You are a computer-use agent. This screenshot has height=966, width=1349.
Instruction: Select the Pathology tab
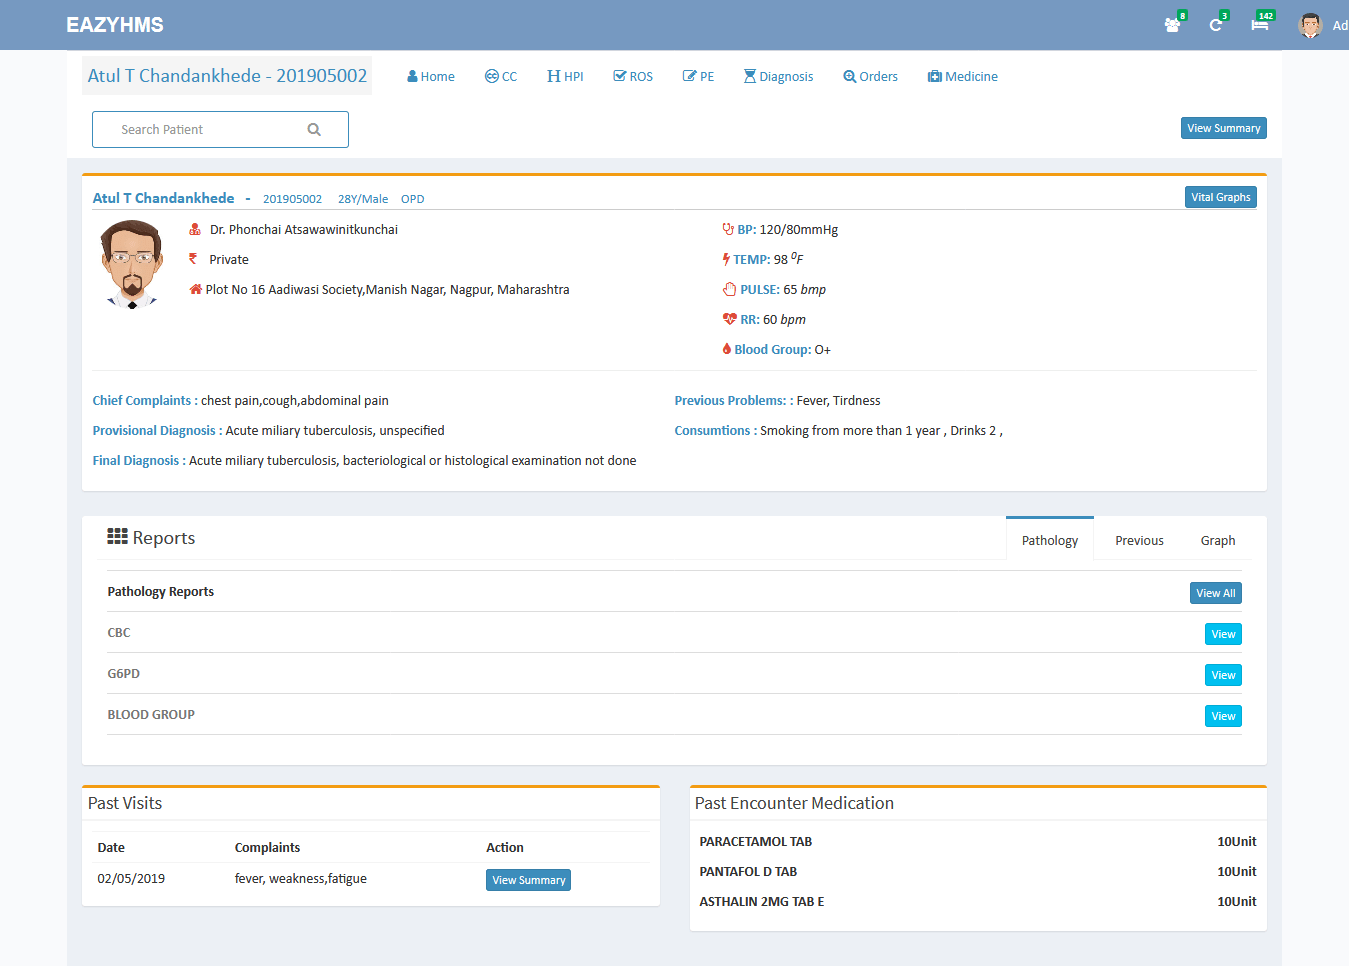coord(1049,541)
